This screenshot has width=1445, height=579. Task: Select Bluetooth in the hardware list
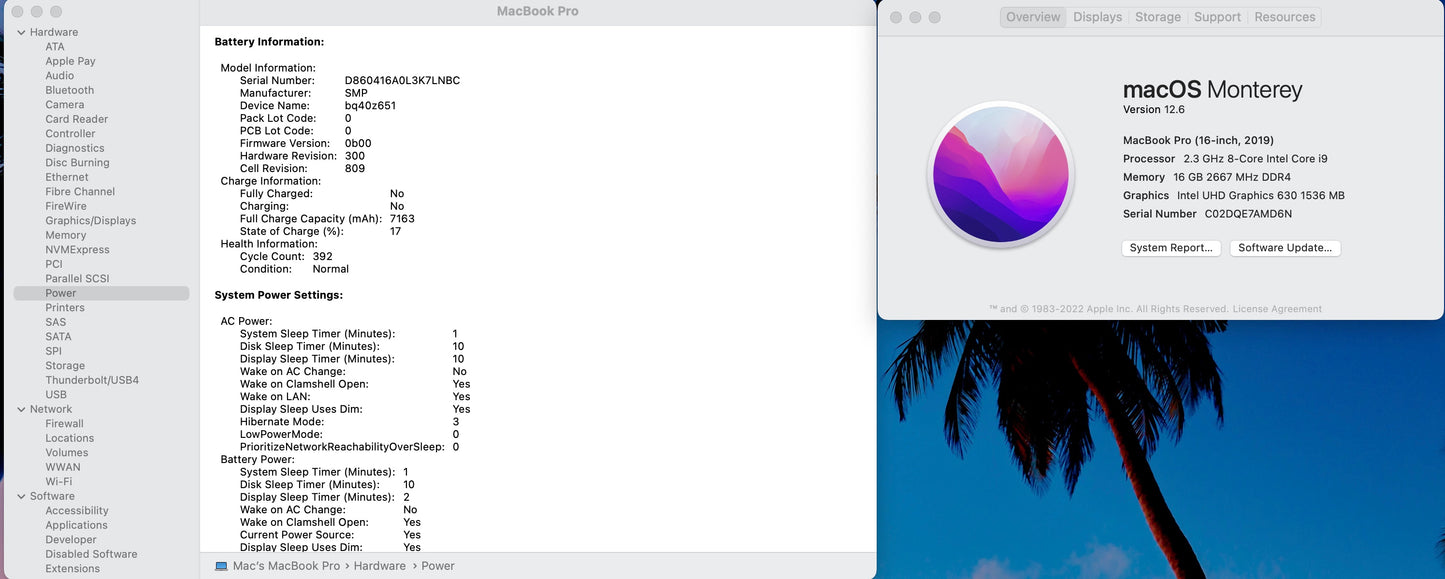pos(69,90)
